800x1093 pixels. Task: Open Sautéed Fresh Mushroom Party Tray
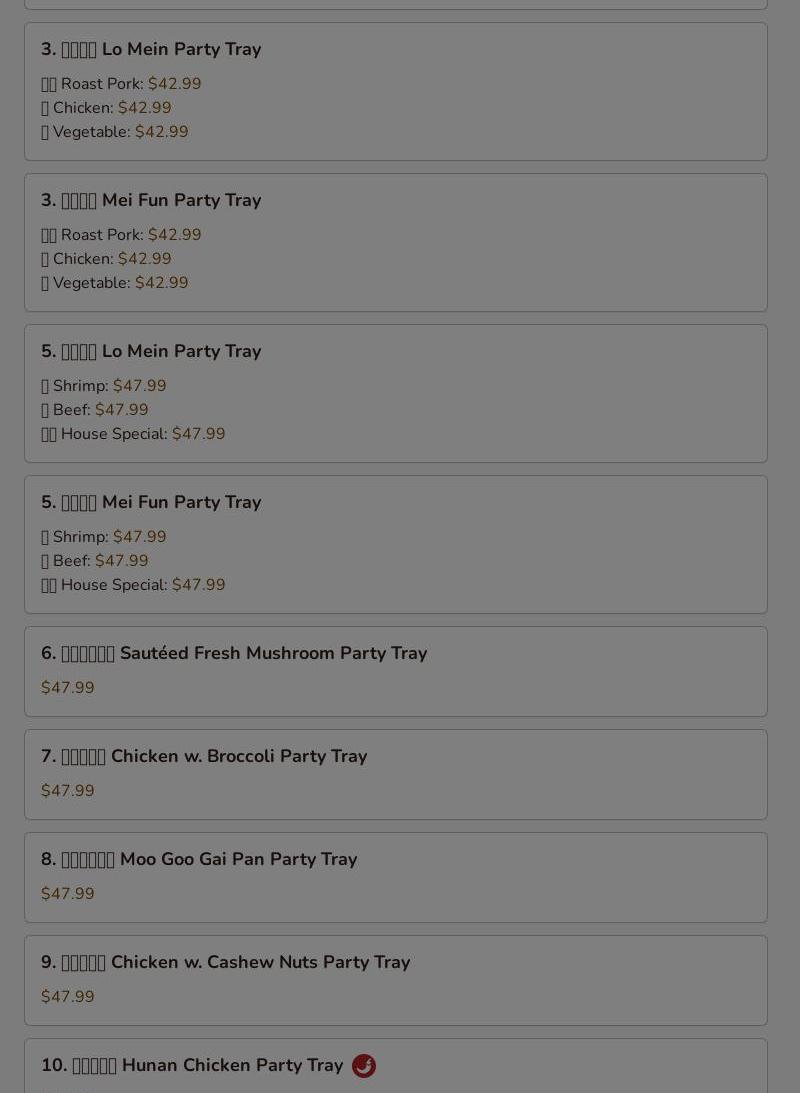point(396,671)
